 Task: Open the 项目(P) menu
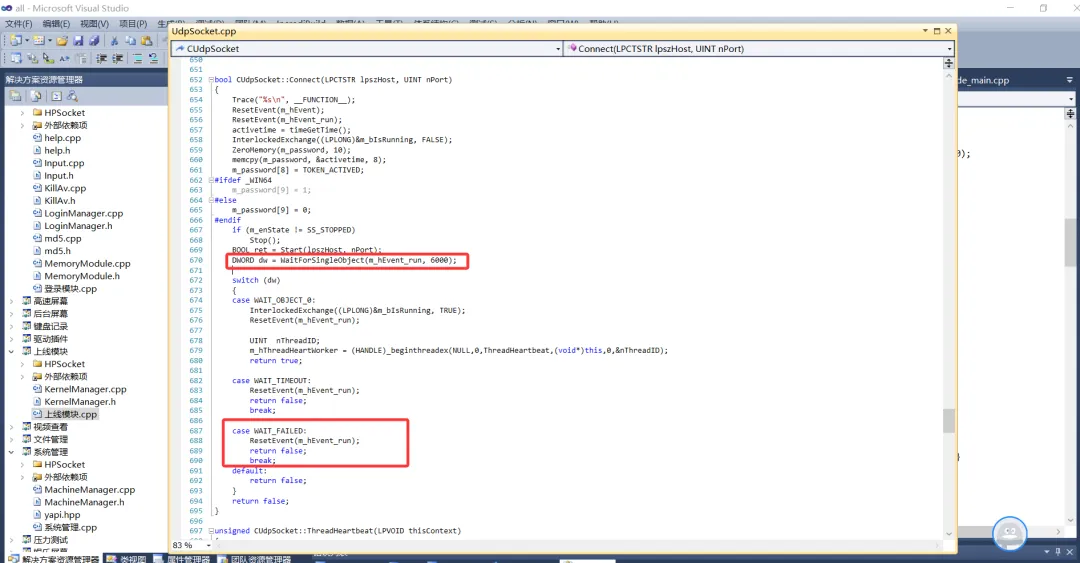click(x=133, y=23)
